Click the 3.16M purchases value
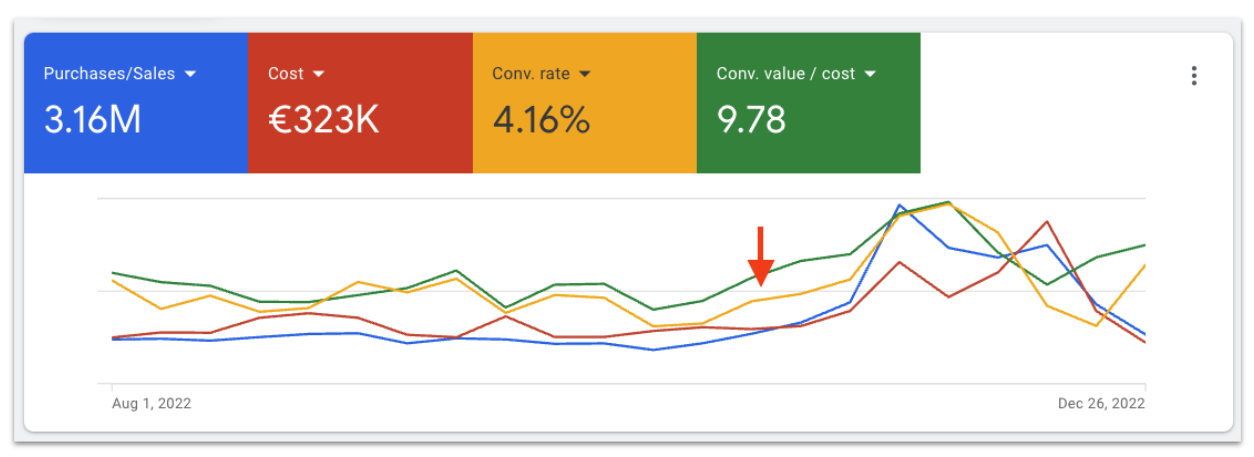The height and width of the screenshot is (457, 1254). tap(92, 120)
